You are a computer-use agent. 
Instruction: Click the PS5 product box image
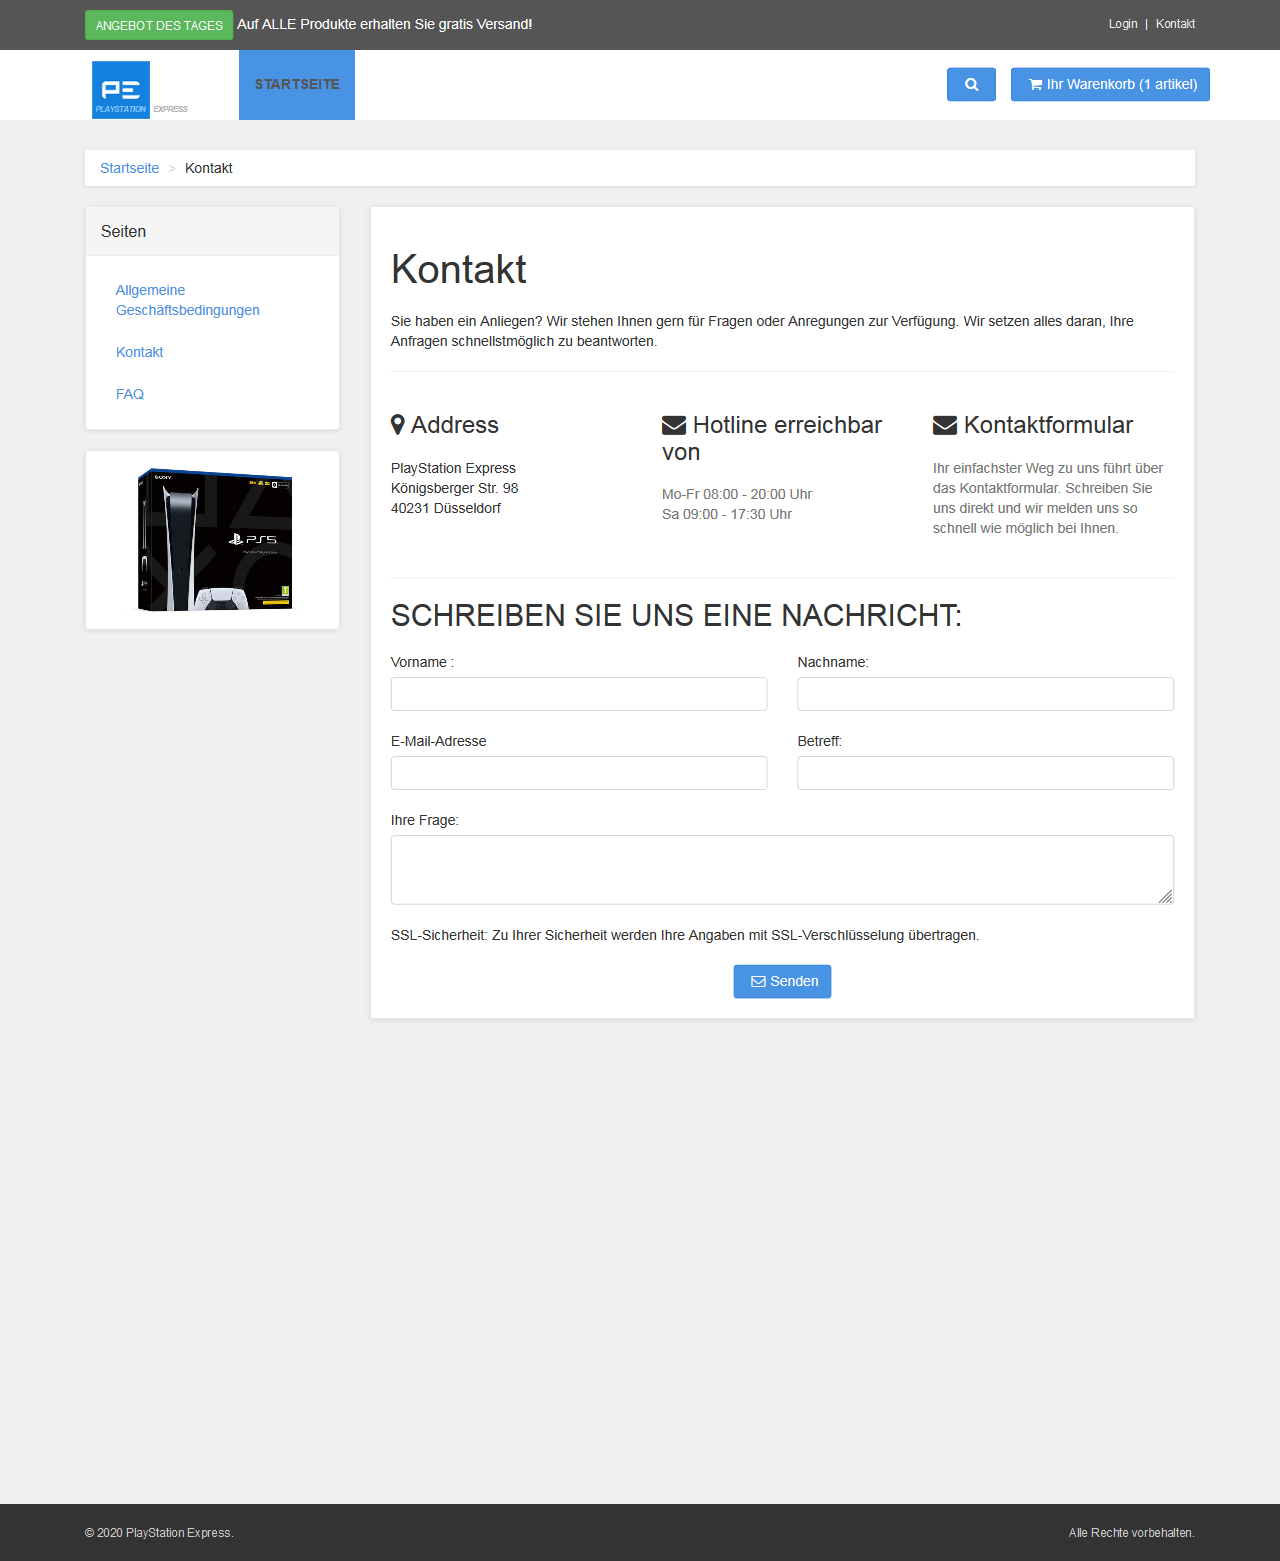pyautogui.click(x=214, y=540)
